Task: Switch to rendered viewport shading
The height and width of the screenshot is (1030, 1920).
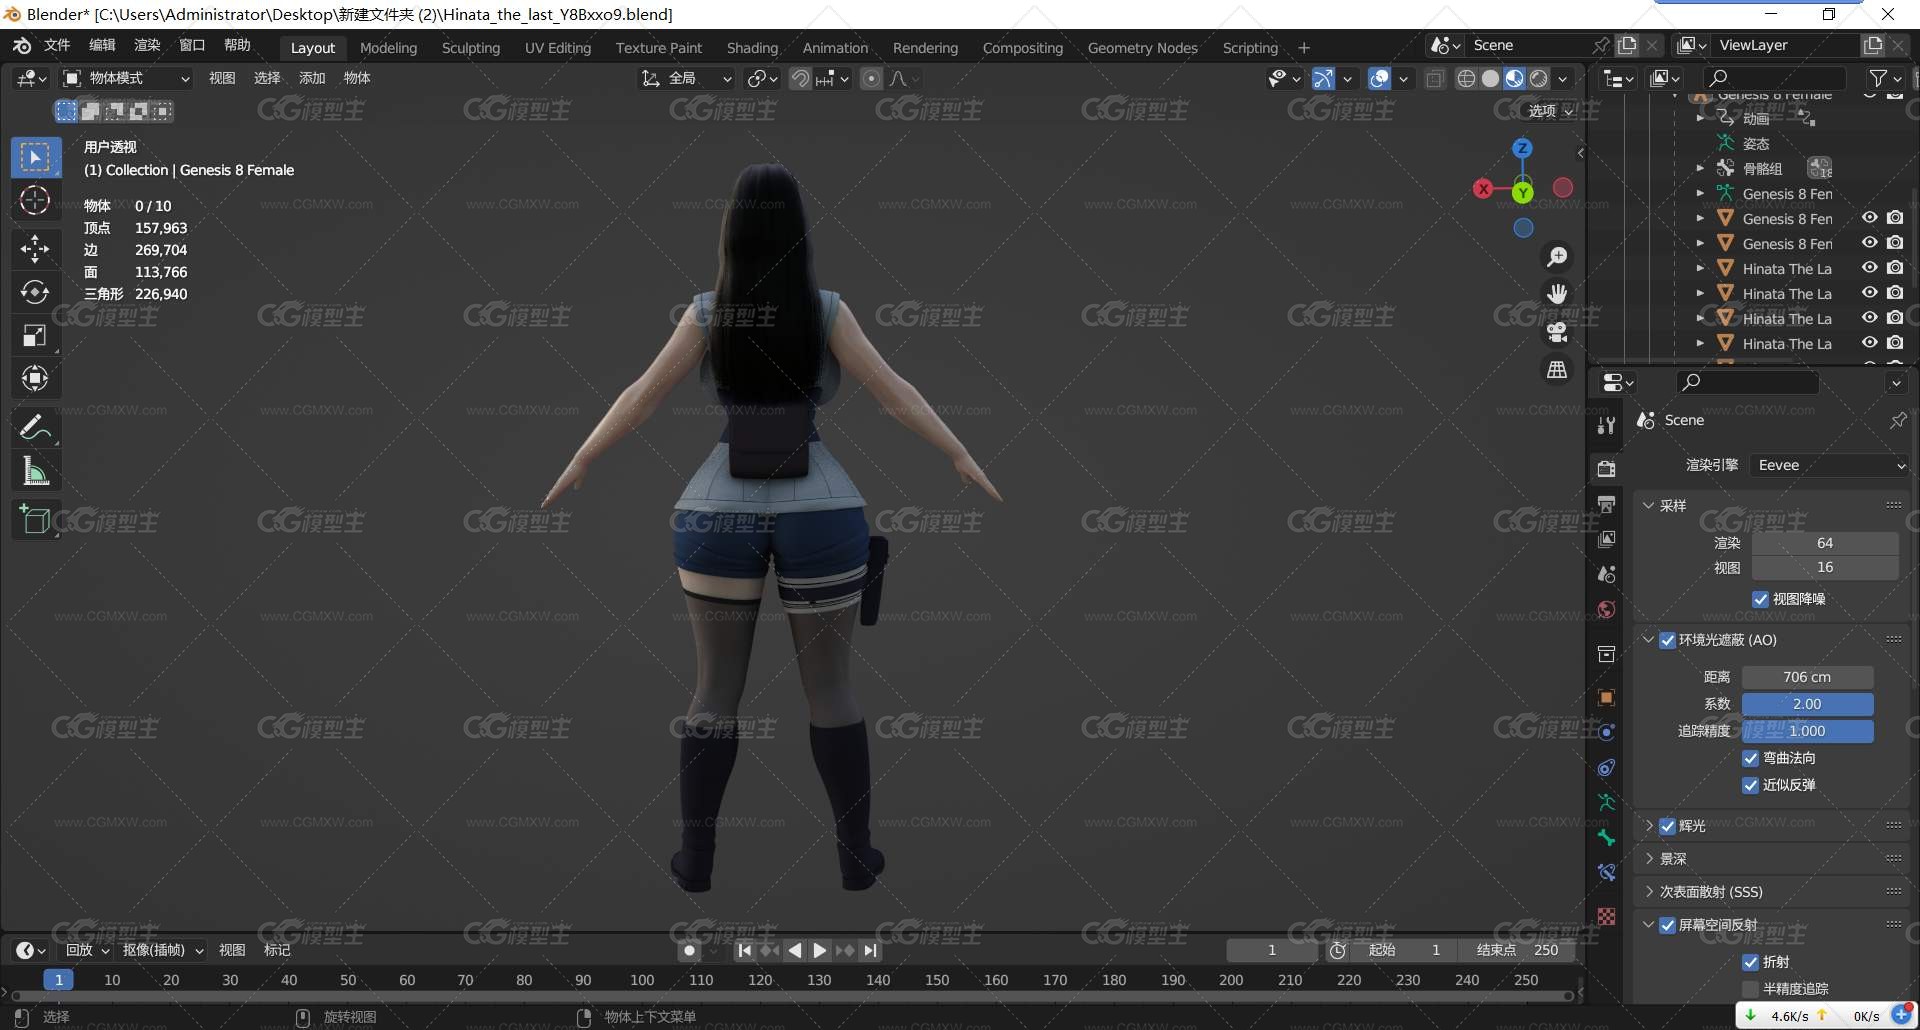Action: [x=1539, y=78]
